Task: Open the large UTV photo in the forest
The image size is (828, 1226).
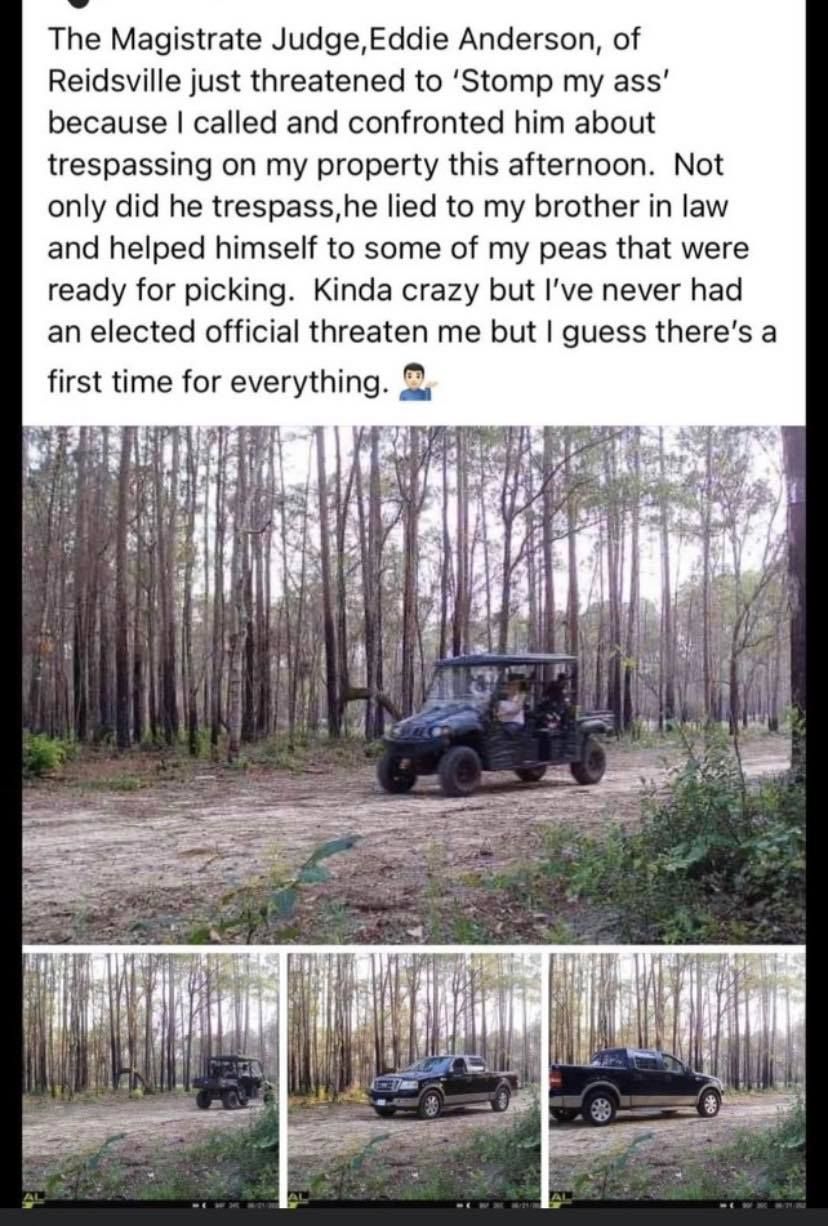Action: (x=413, y=684)
